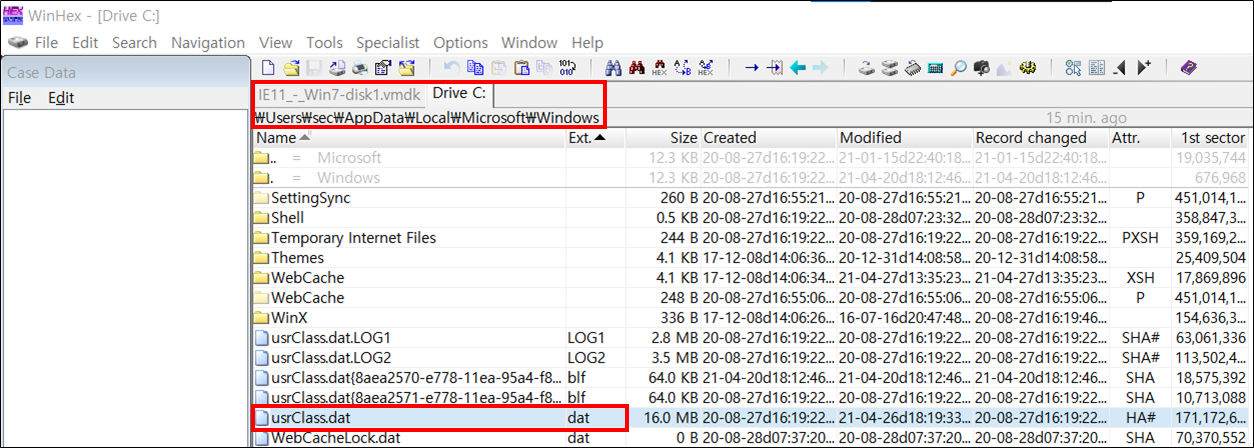Sort by the Name column header
The image size is (1254, 448).
coord(408,137)
